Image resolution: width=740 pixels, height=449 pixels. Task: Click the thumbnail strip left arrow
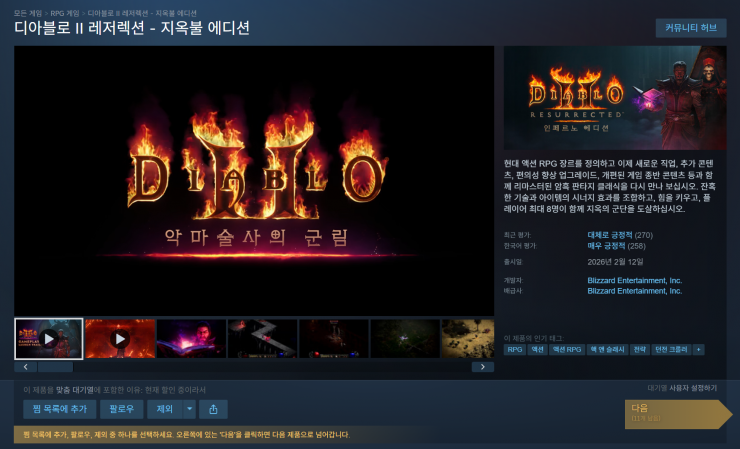tap(25, 367)
